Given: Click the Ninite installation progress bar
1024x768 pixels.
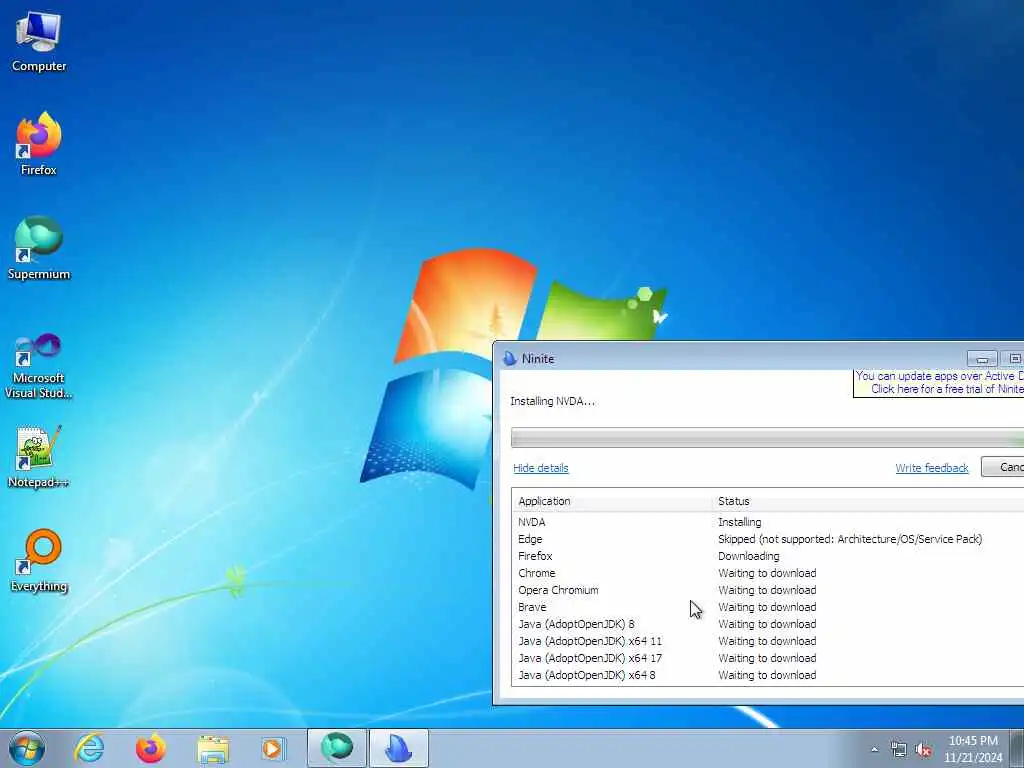Looking at the screenshot, I should (x=767, y=438).
